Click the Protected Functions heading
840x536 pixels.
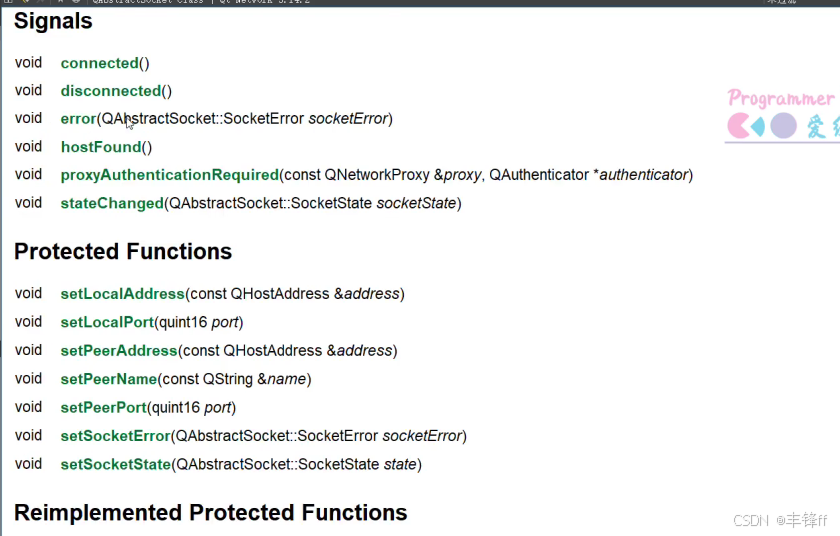click(123, 252)
